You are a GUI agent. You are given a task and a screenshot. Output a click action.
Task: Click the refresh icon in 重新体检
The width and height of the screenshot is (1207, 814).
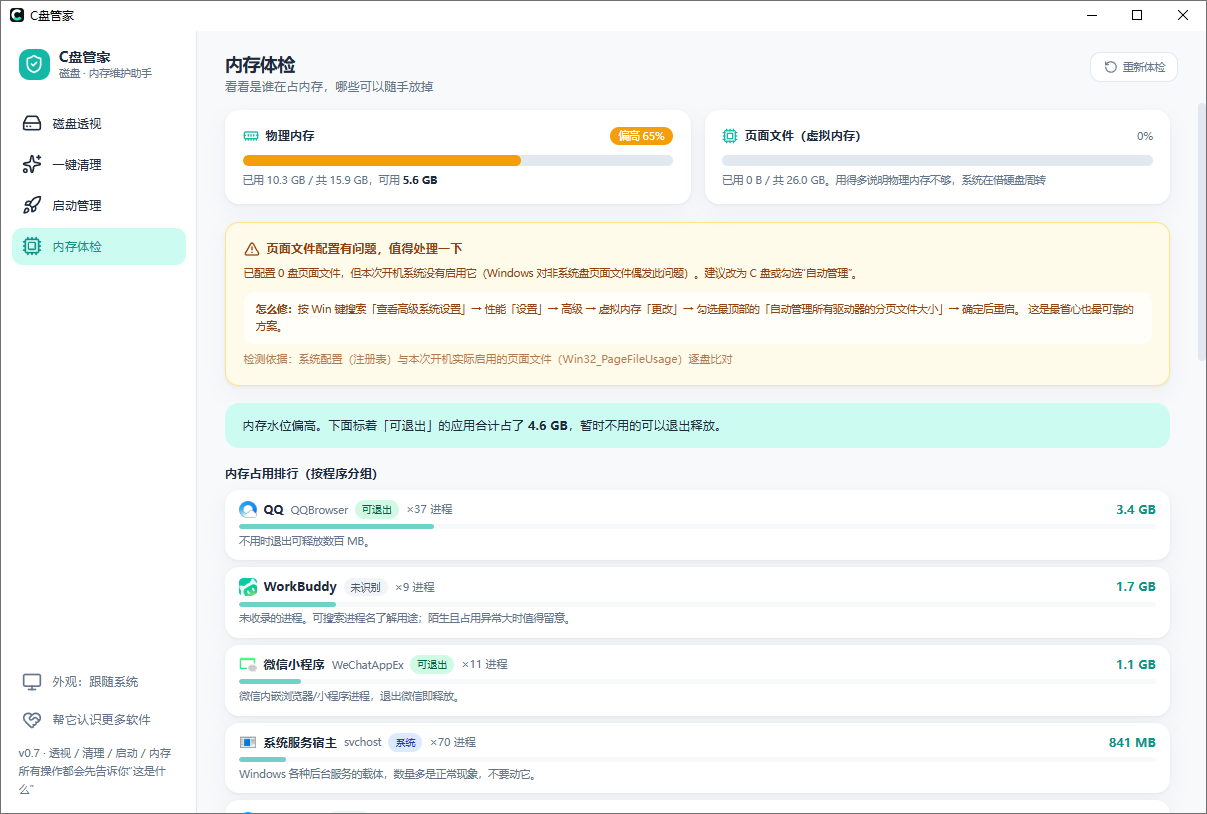pos(1110,67)
